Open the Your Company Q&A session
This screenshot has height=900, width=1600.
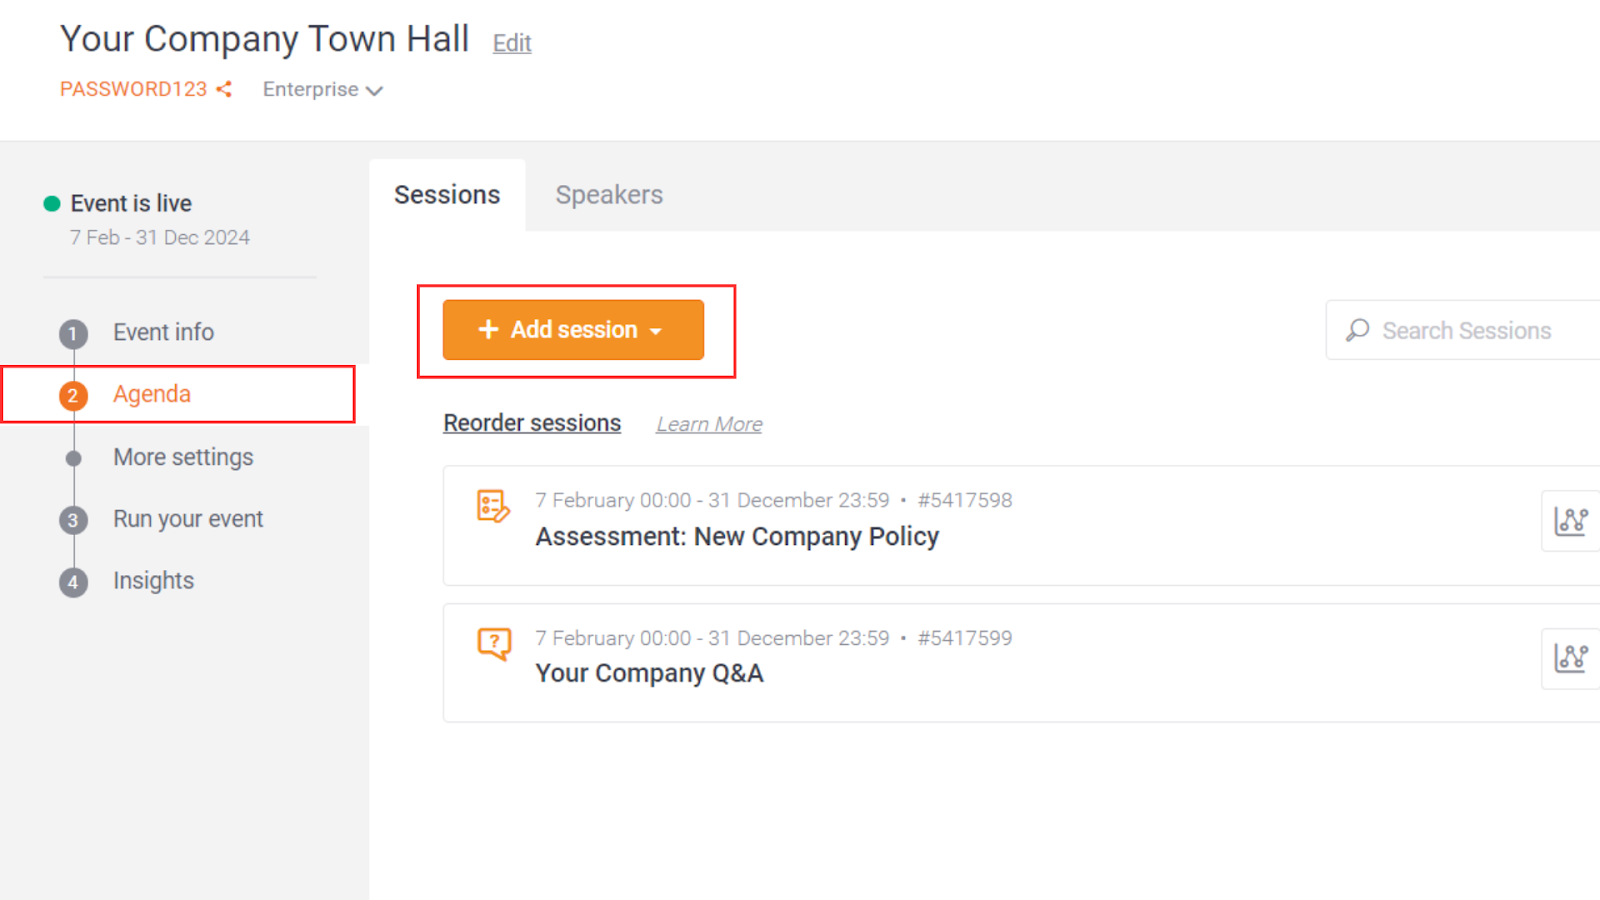(649, 673)
